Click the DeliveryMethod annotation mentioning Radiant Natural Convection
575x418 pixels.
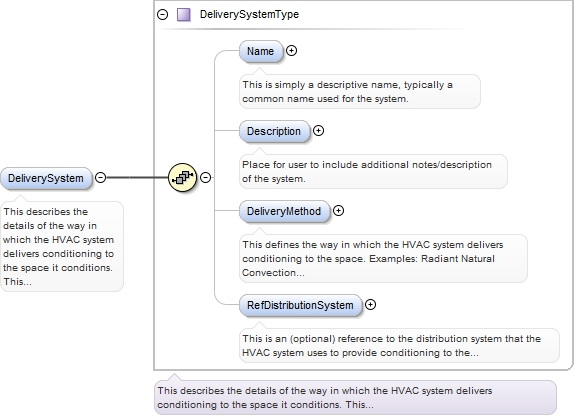(x=383, y=258)
